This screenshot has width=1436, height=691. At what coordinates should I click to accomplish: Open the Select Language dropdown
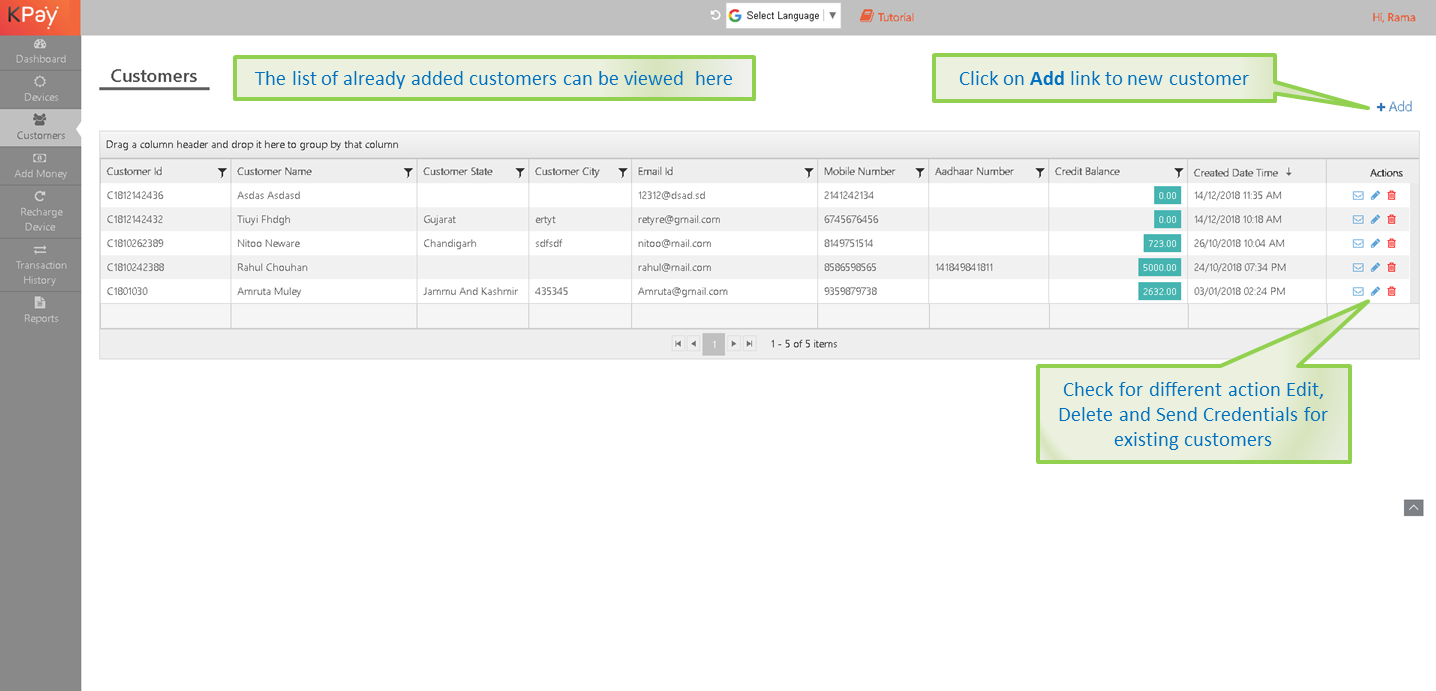783,16
